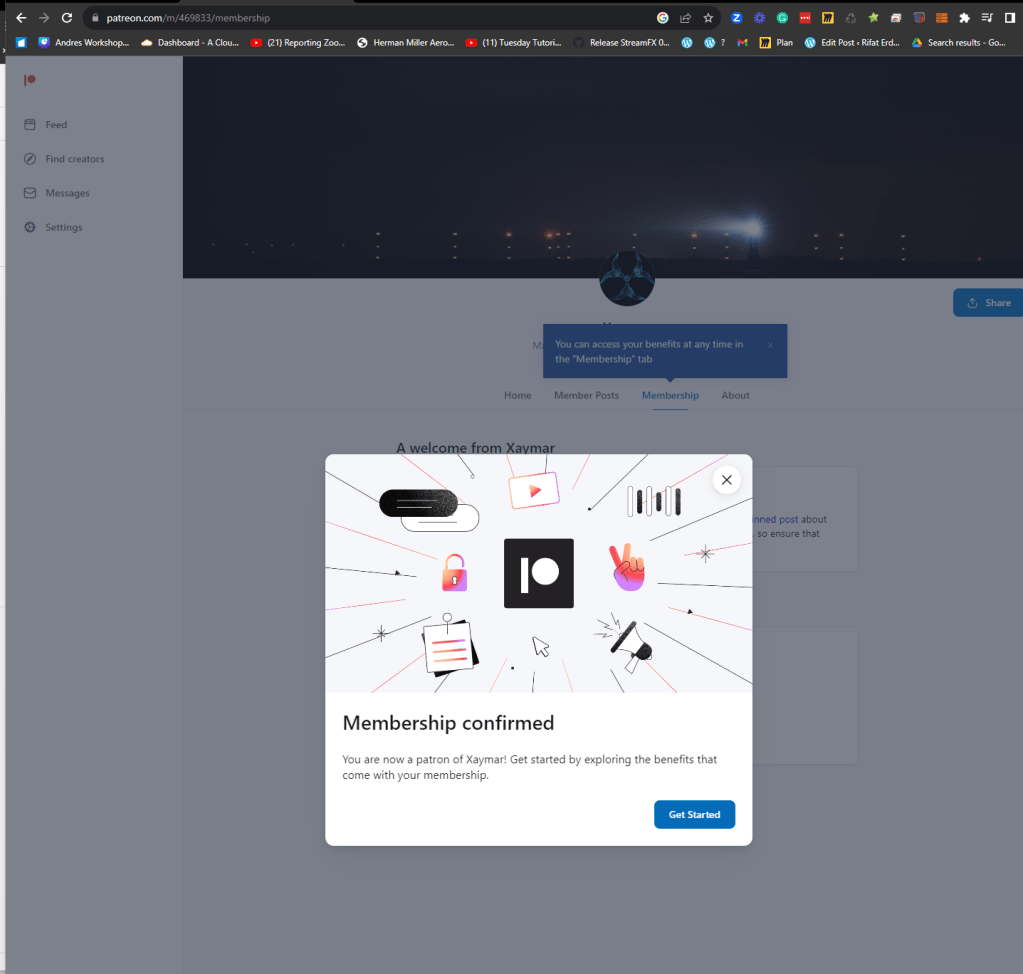Open the Search results Google Drive bookmark
The image size is (1023, 974).
(958, 42)
